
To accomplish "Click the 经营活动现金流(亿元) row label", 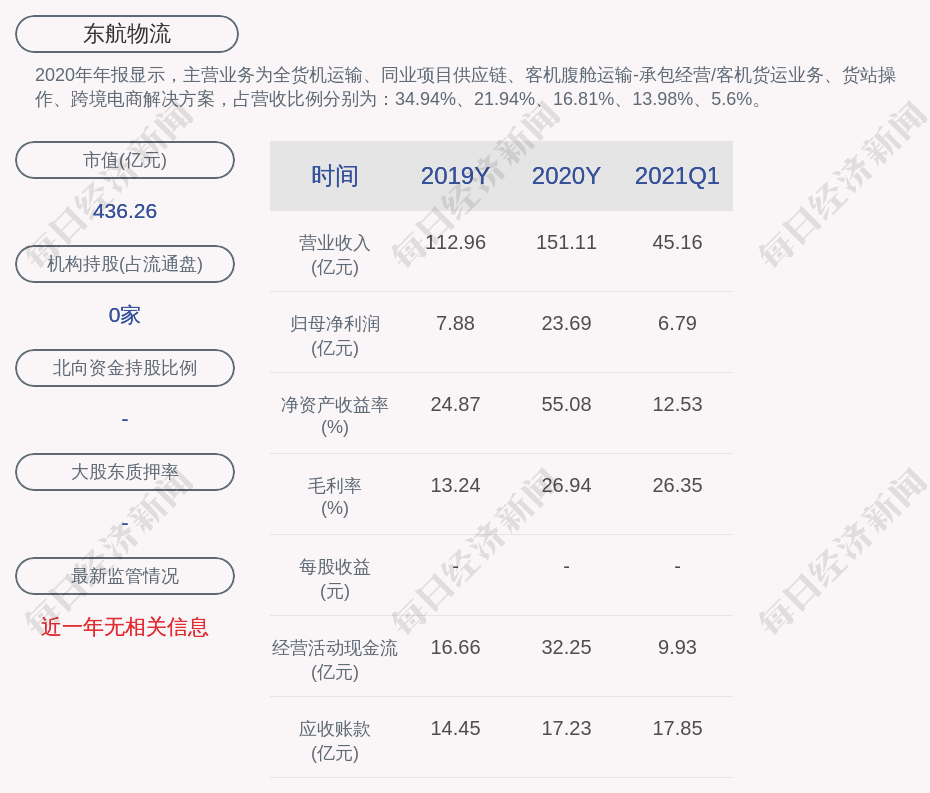I will (335, 660).
